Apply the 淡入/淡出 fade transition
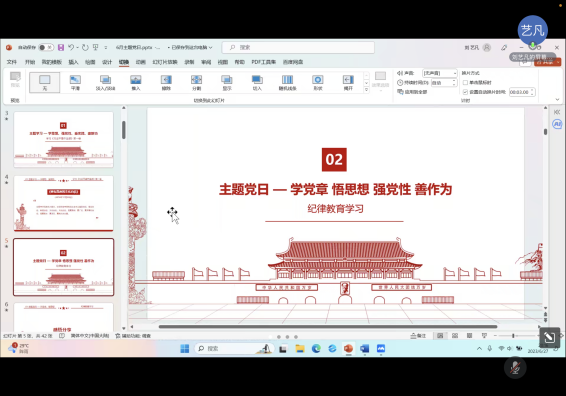 (x=105, y=82)
